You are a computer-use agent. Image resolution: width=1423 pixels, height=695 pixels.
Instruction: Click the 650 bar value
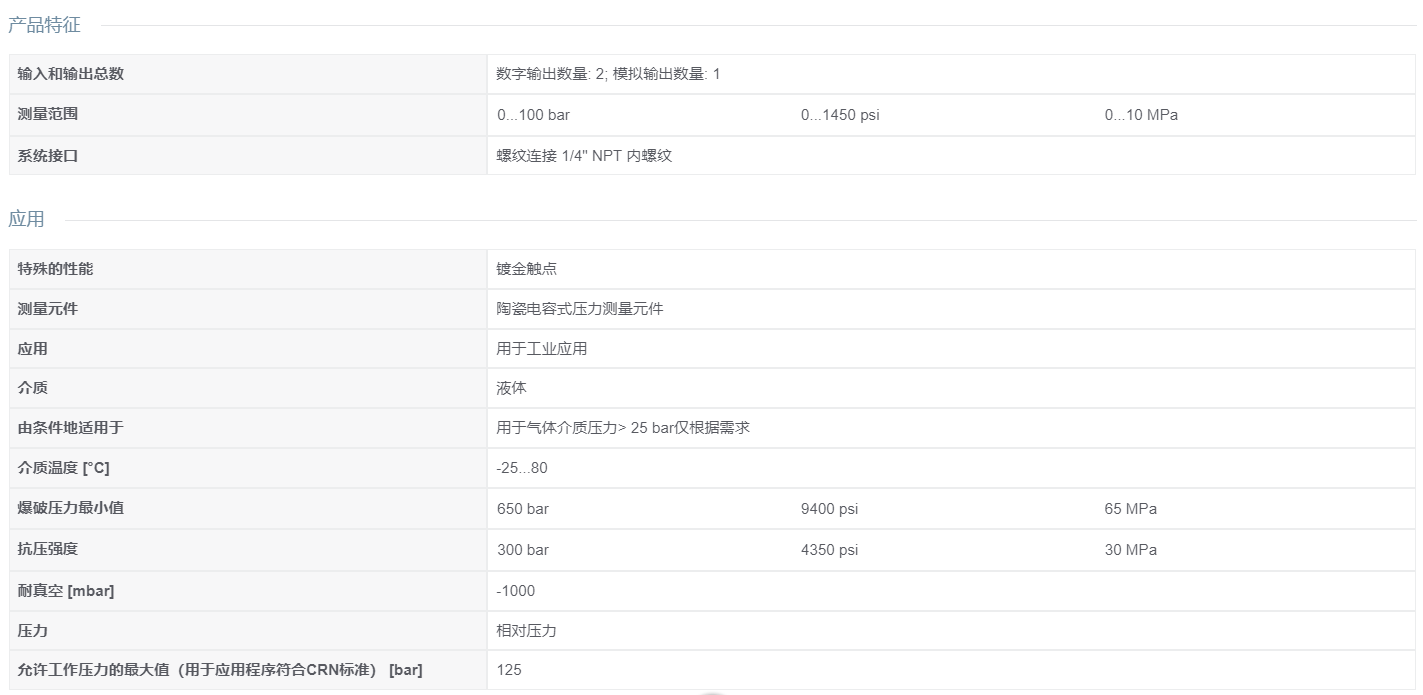click(x=523, y=509)
